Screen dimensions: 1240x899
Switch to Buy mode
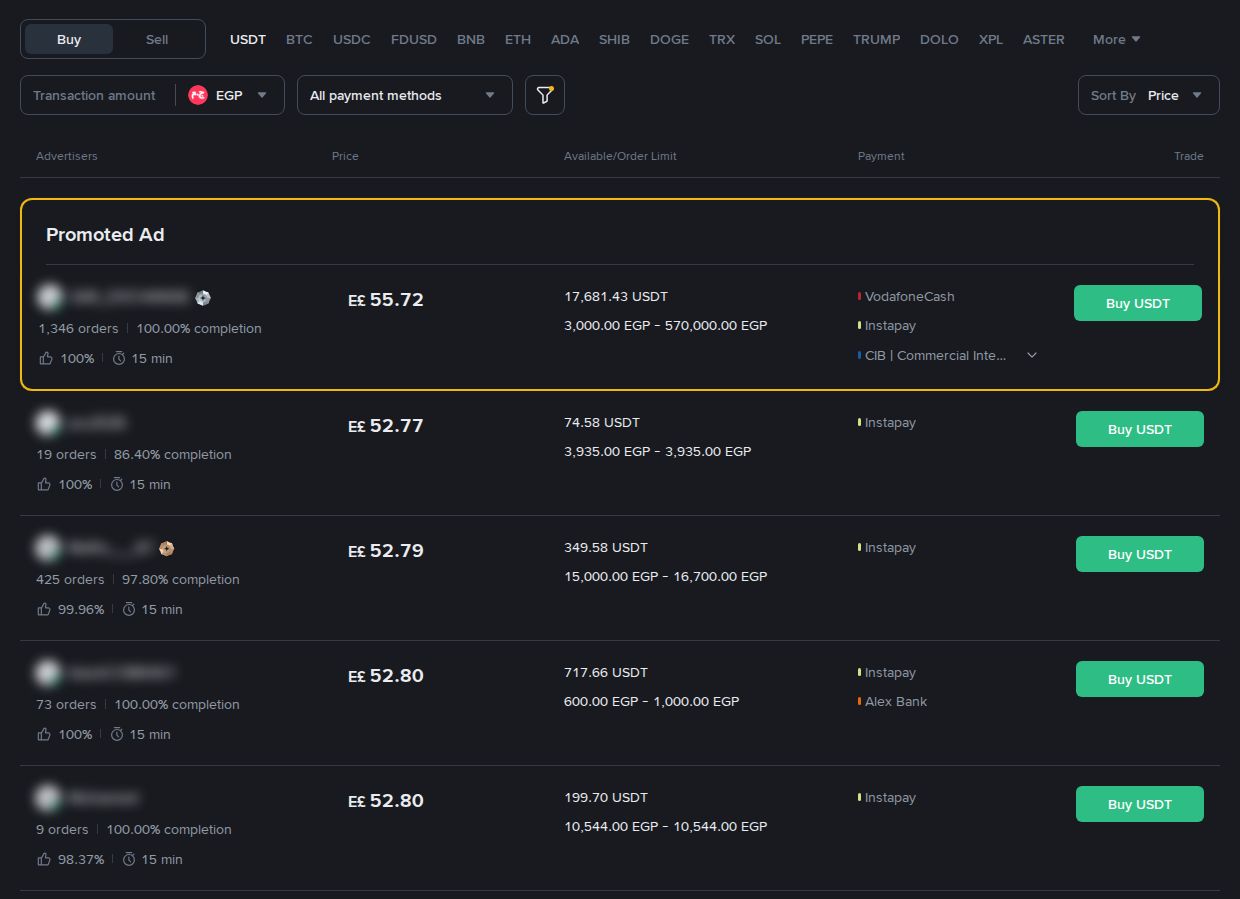69,39
